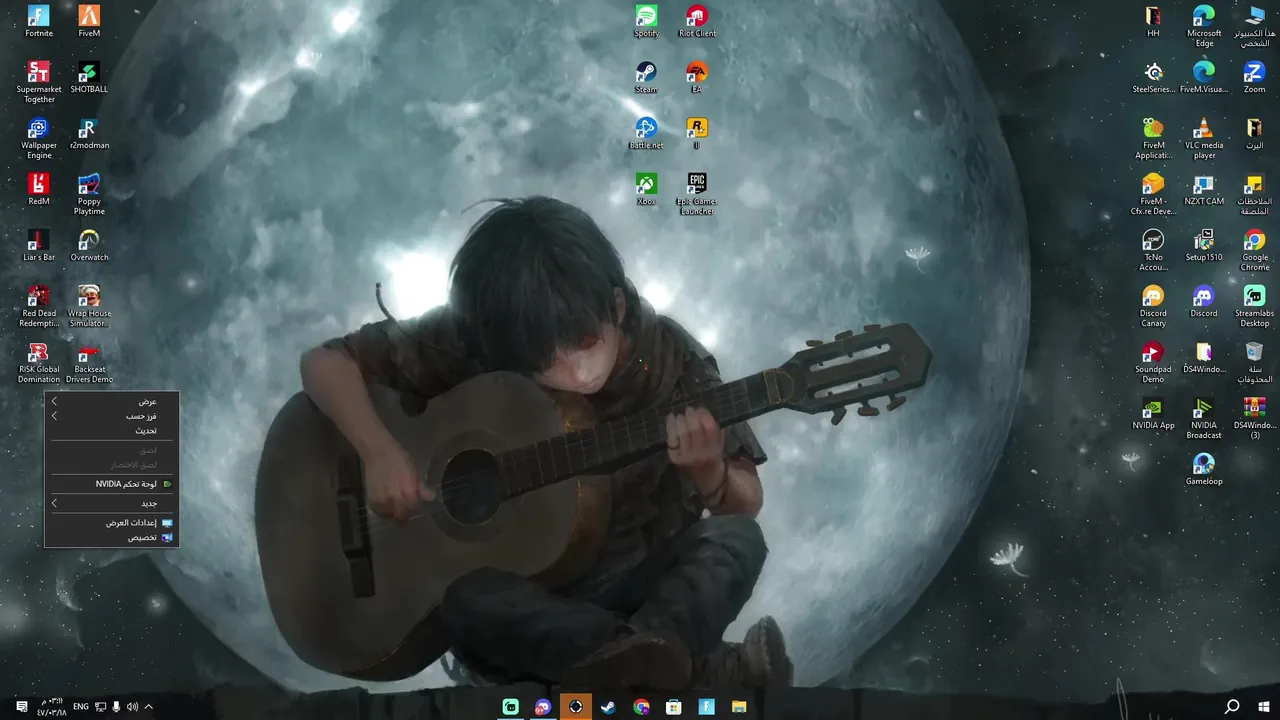Open the taskbar volume control
1280x720 pixels.
pyautogui.click(x=132, y=707)
